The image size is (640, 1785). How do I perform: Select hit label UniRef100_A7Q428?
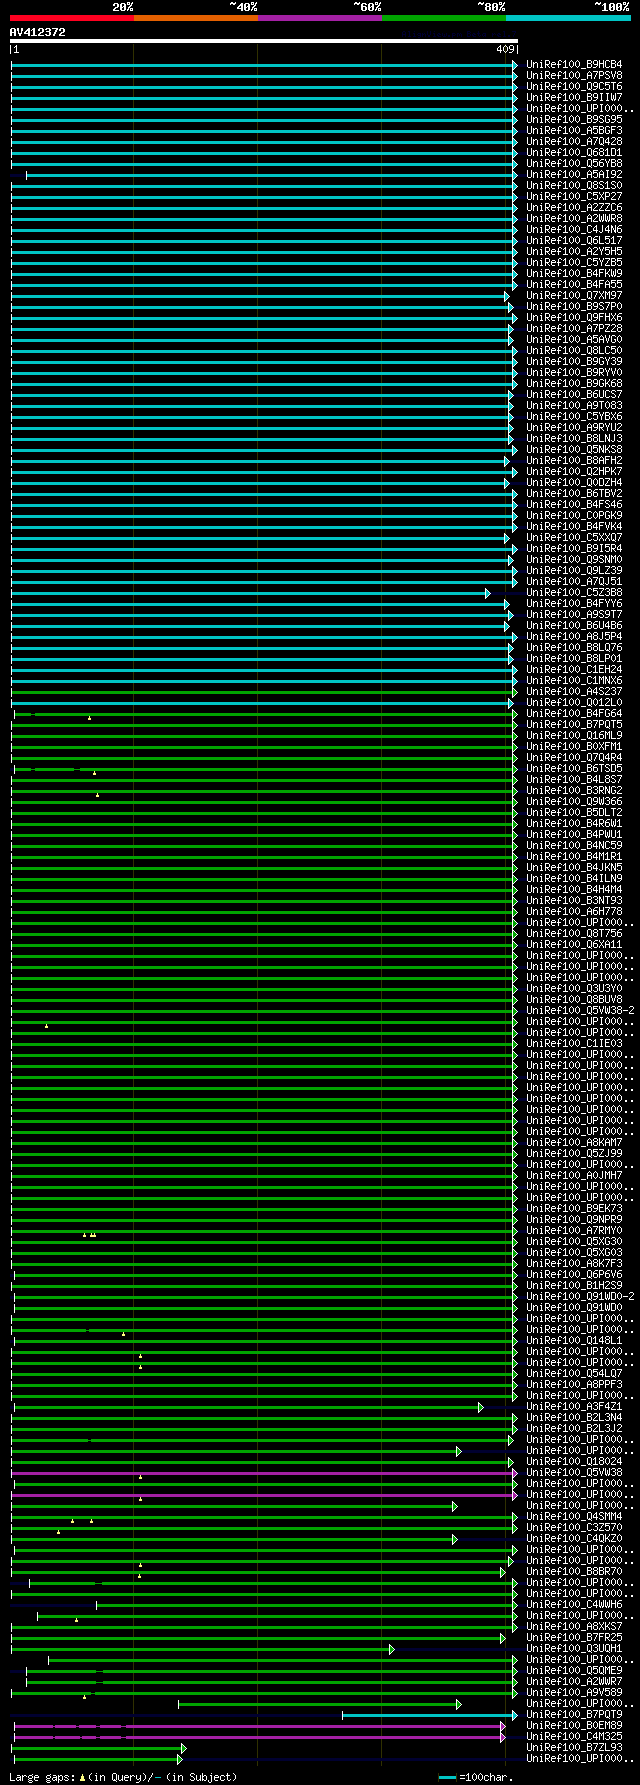tap(574, 142)
